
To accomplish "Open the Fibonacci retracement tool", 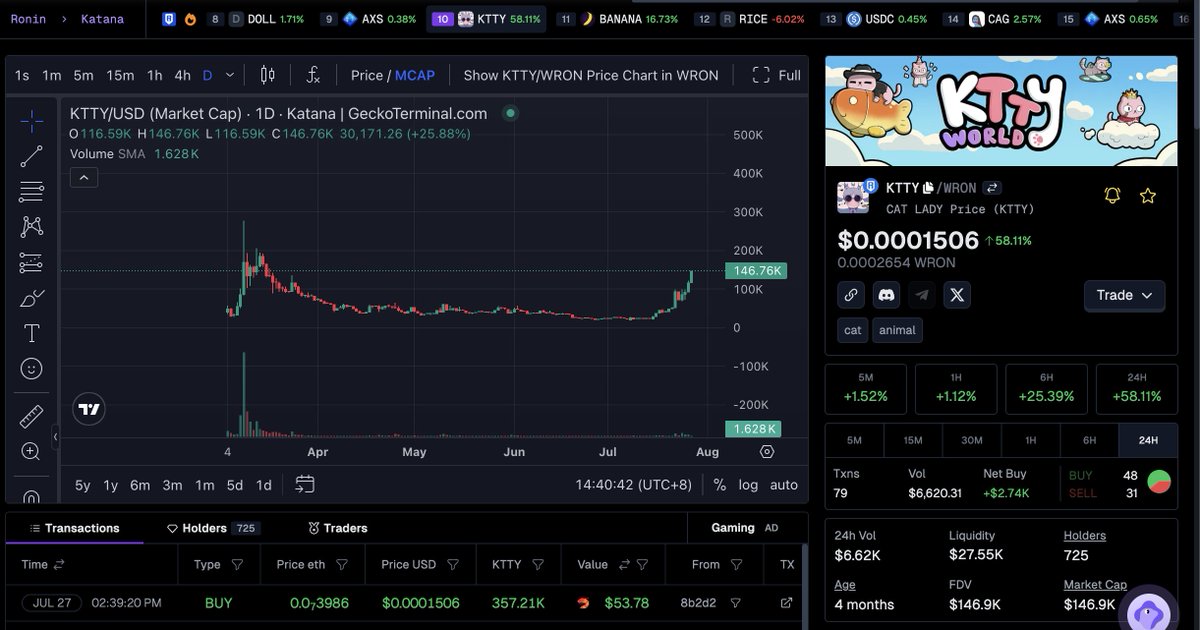I will 31,191.
